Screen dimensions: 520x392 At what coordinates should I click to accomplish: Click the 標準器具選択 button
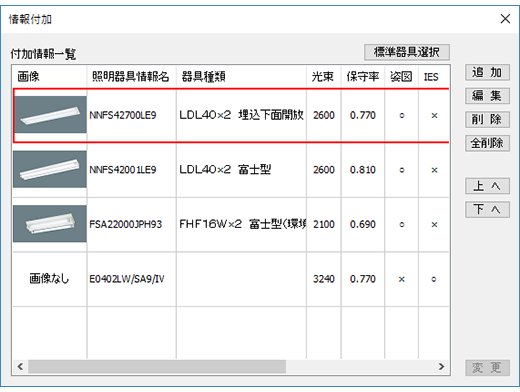(407, 52)
